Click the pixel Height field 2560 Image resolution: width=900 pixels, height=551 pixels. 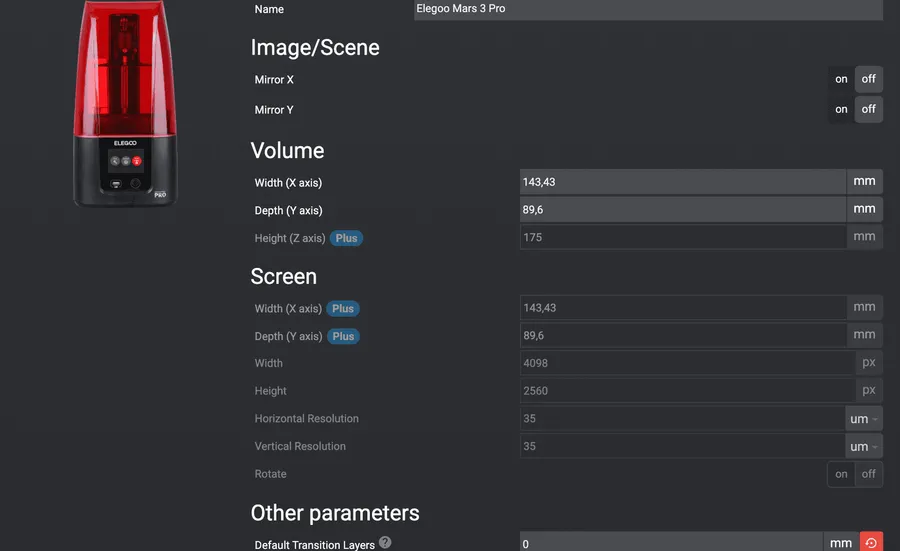[687, 390]
